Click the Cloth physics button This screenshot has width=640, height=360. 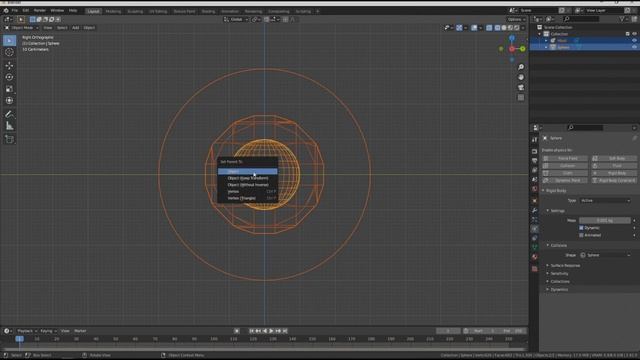tap(565, 173)
